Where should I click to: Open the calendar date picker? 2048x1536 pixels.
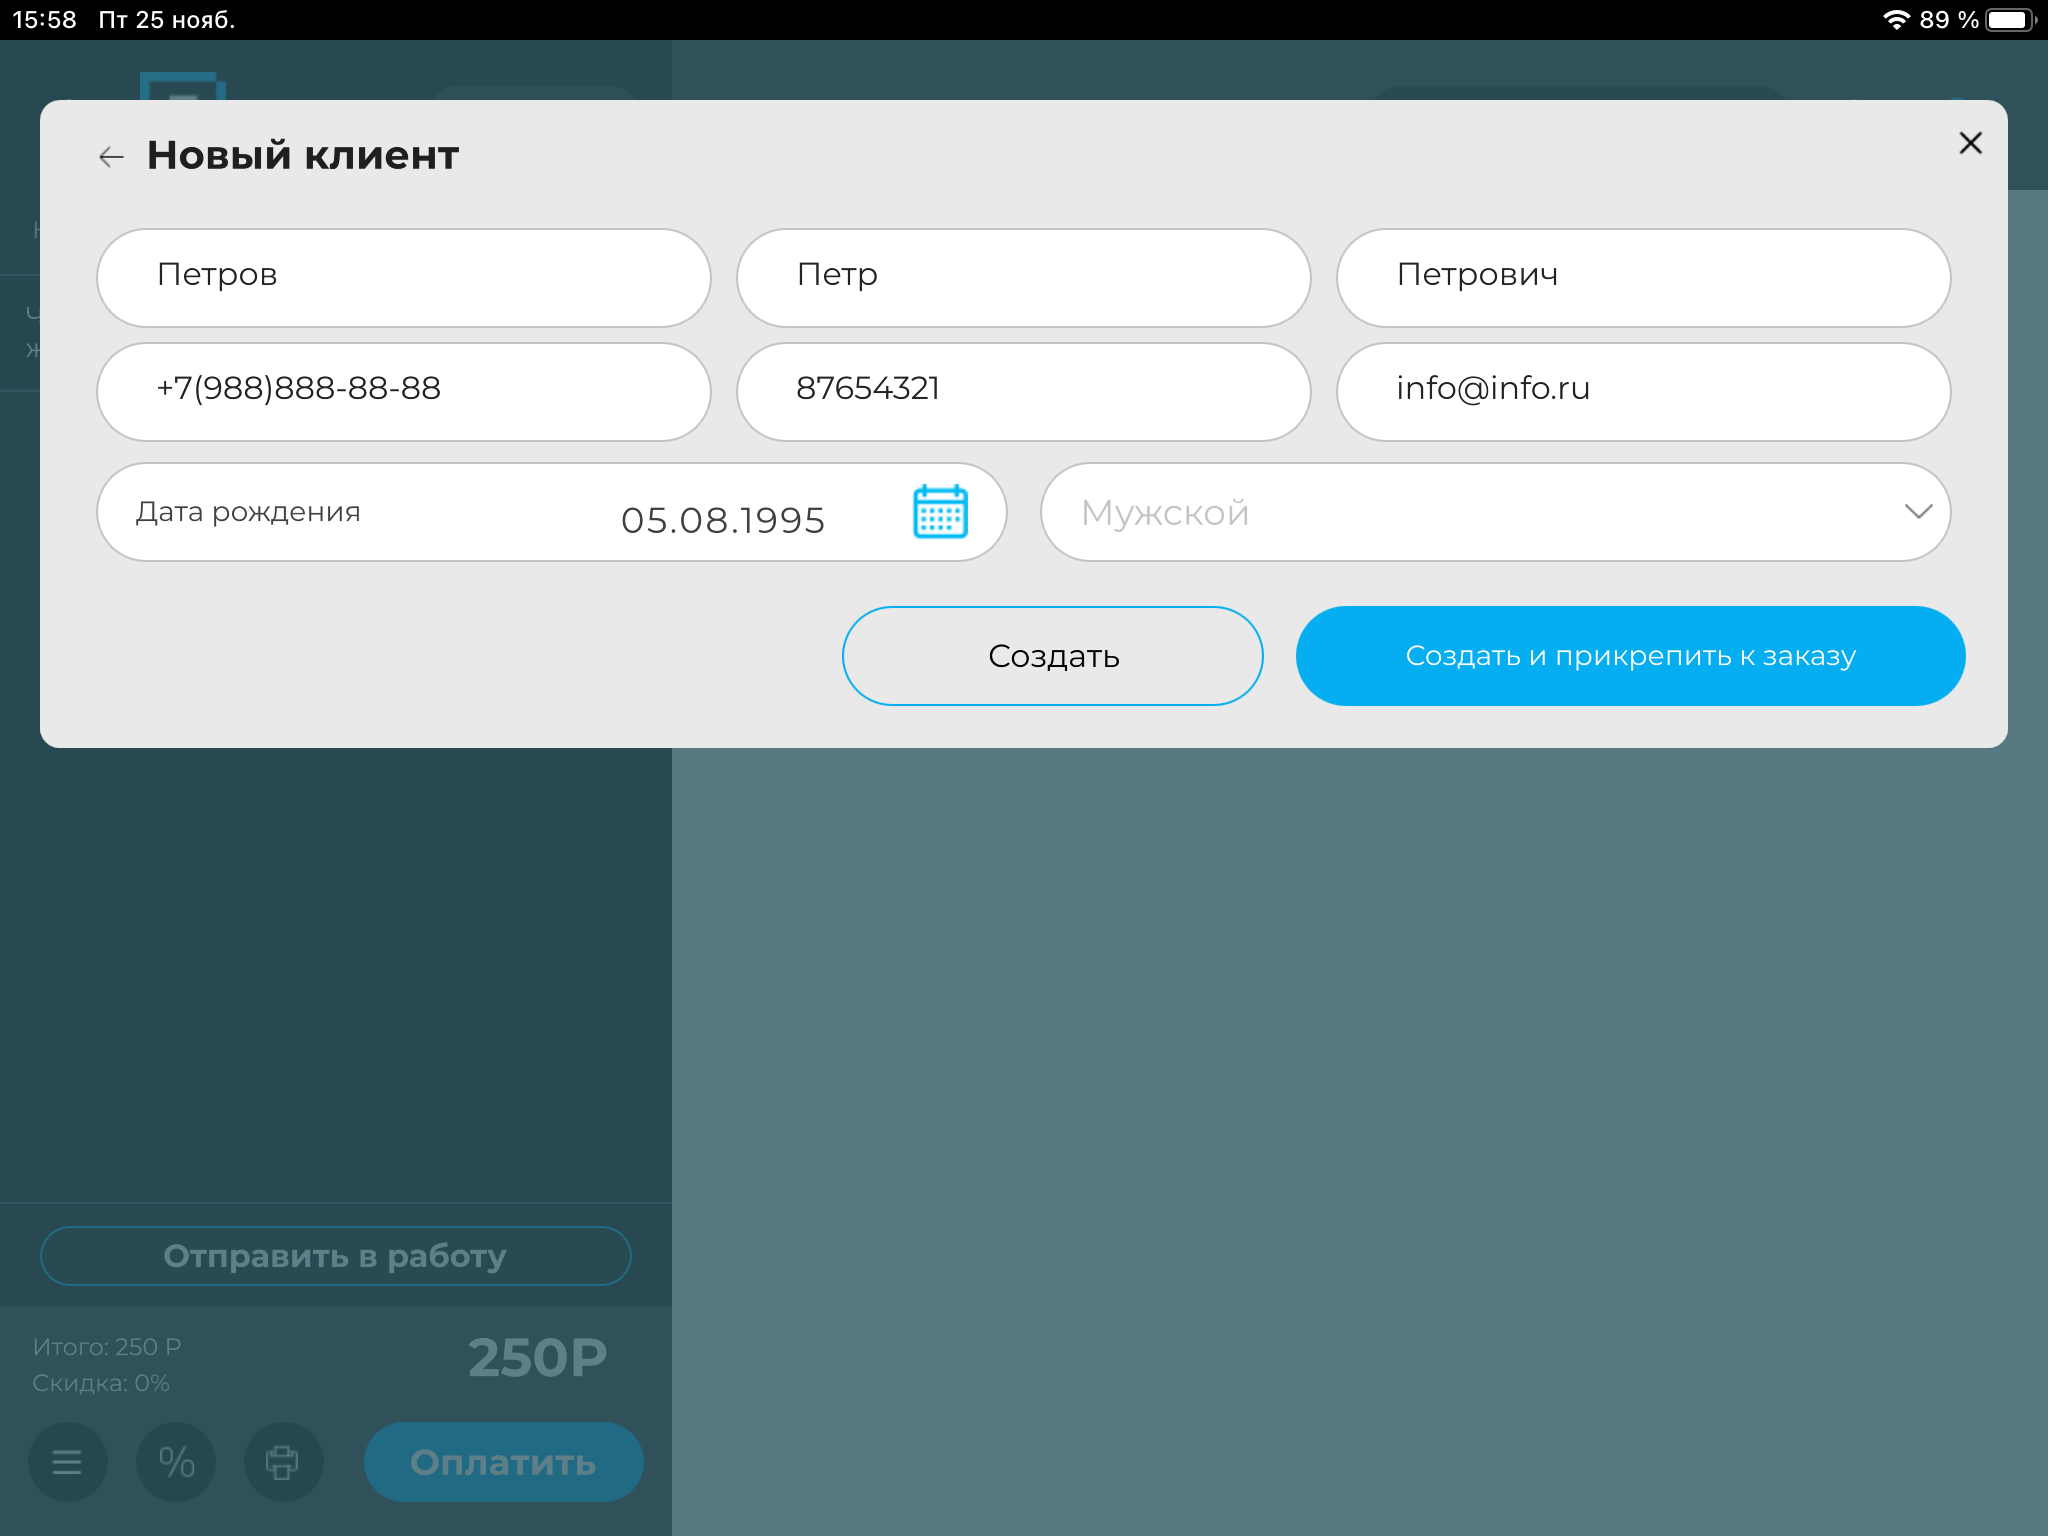(x=938, y=511)
